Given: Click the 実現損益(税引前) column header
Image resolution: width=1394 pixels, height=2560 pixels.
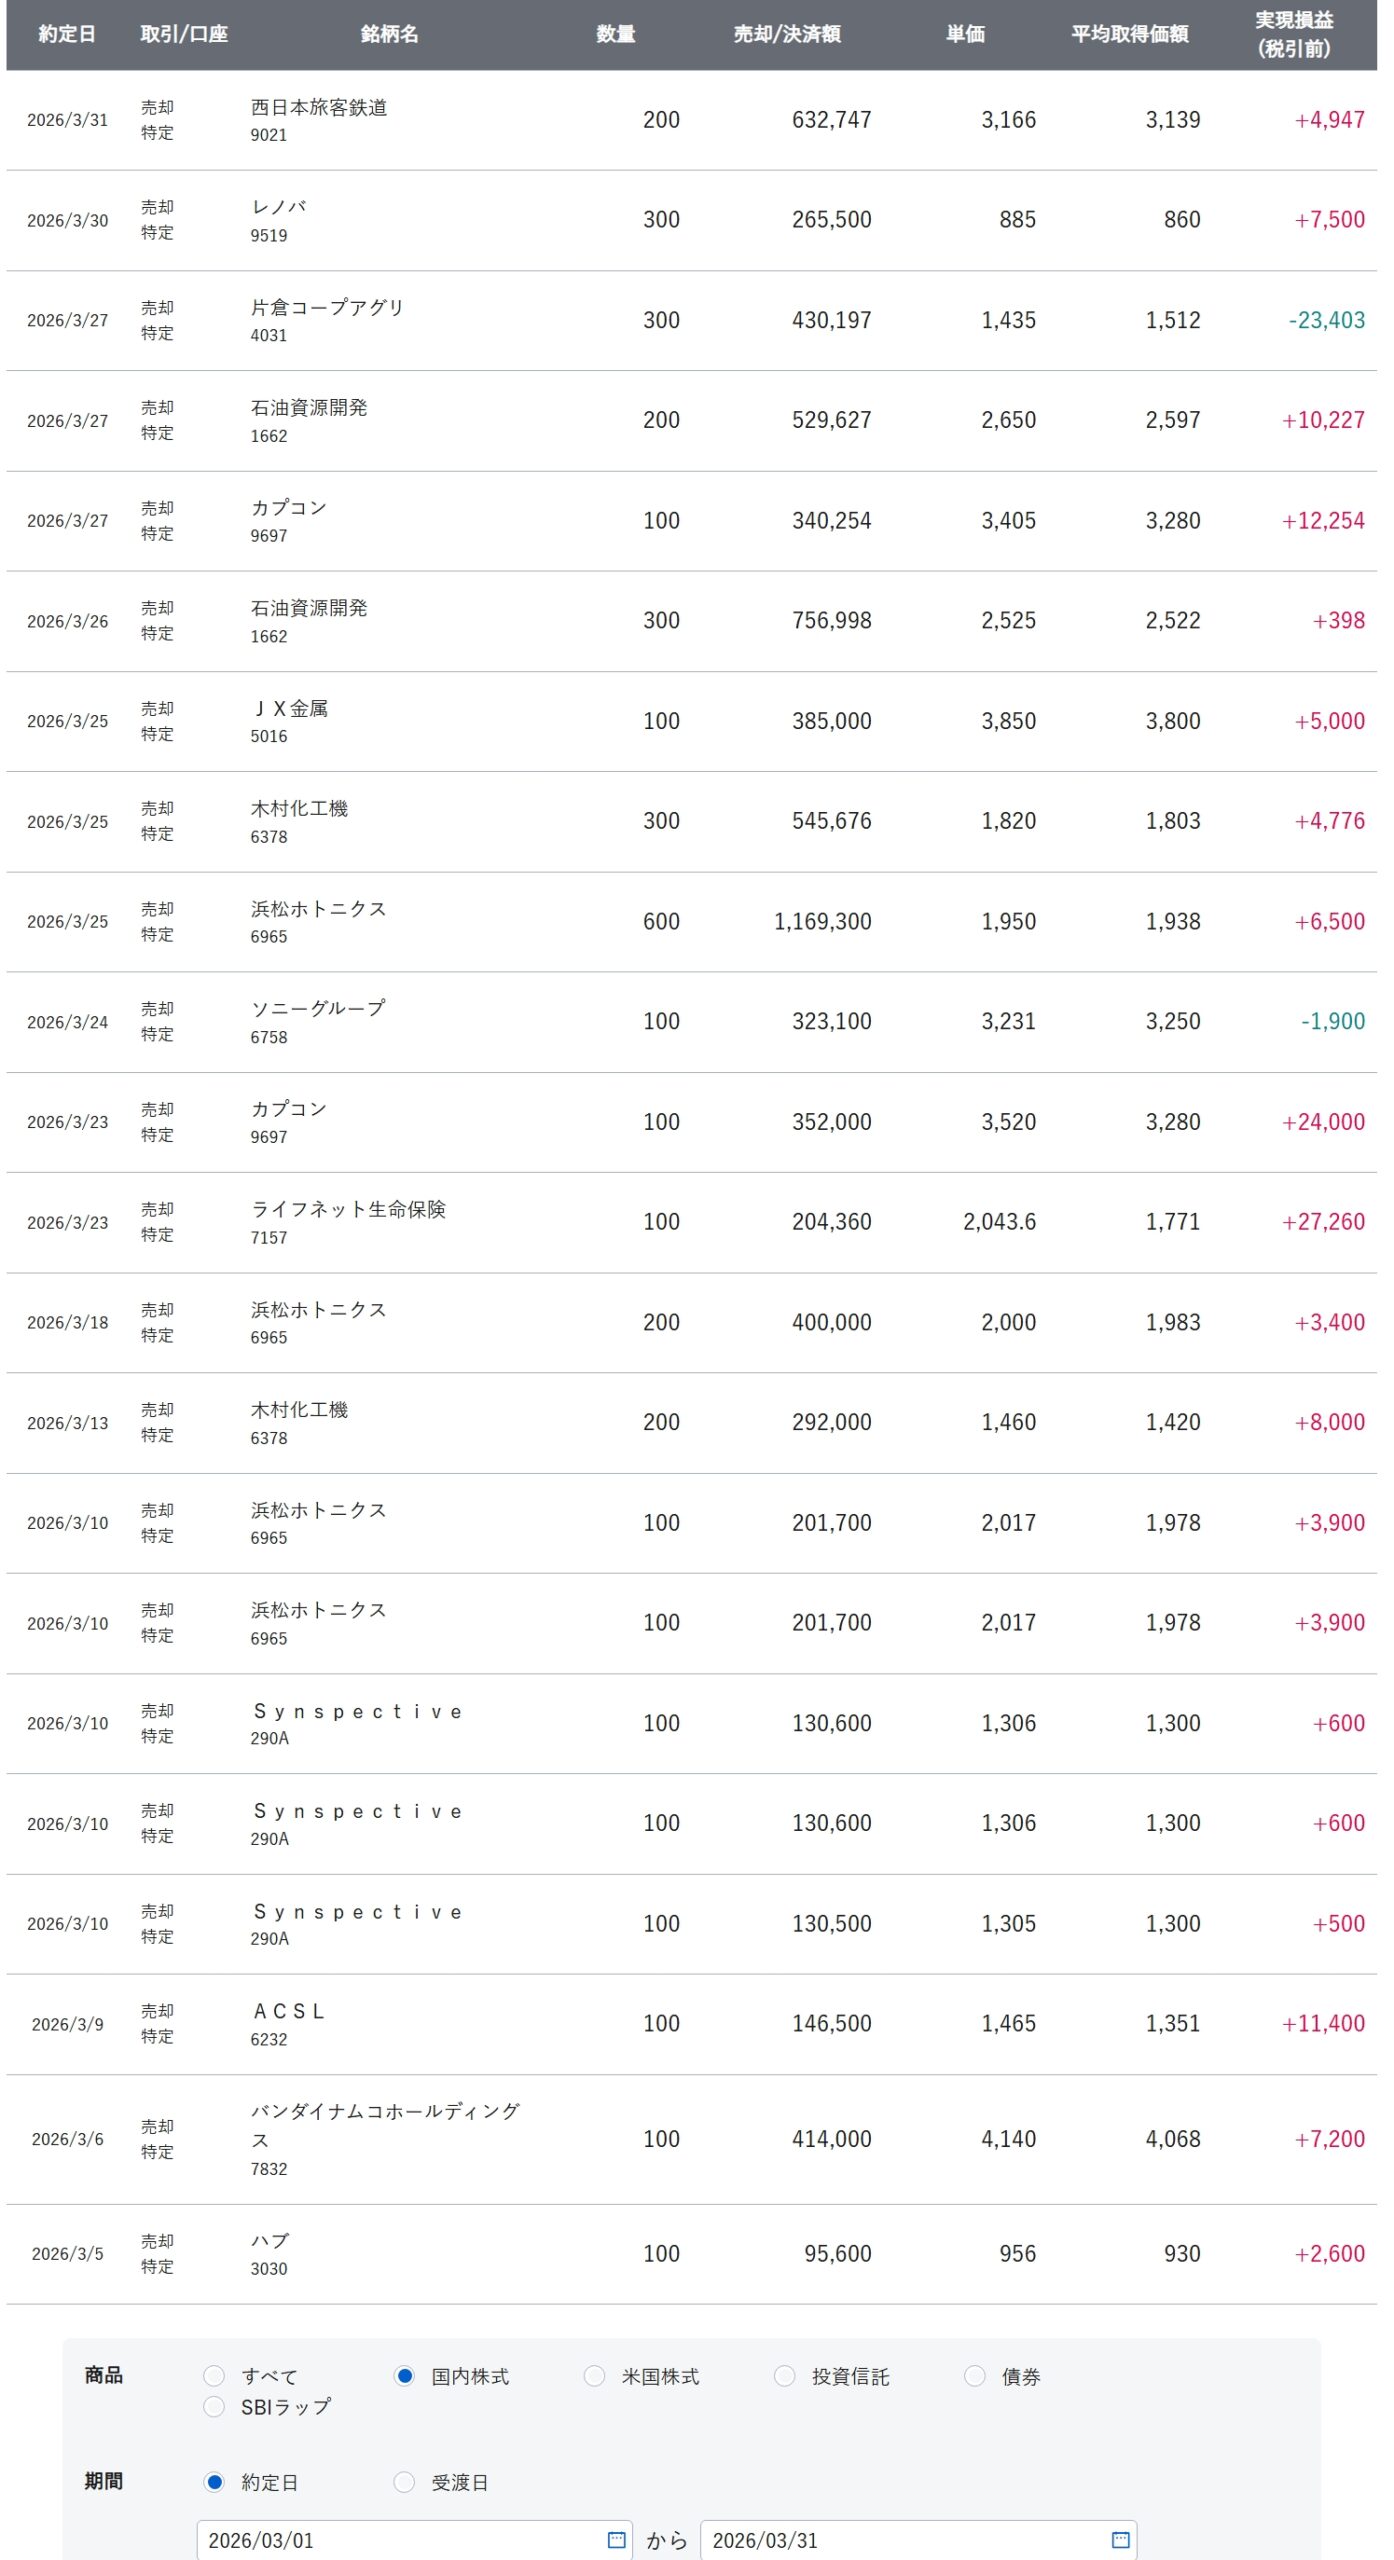Looking at the screenshot, I should tap(1293, 34).
